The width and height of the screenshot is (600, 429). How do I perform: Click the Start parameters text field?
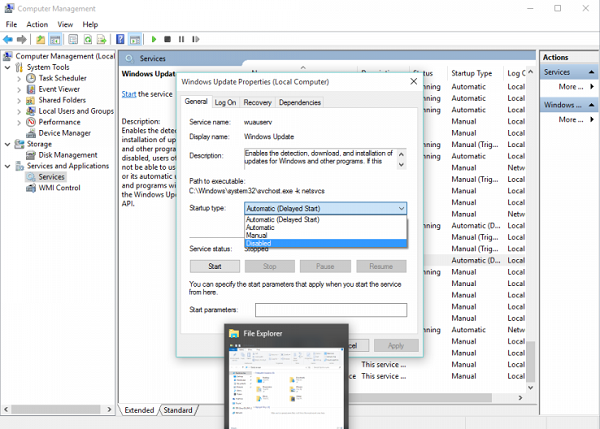[330, 310]
